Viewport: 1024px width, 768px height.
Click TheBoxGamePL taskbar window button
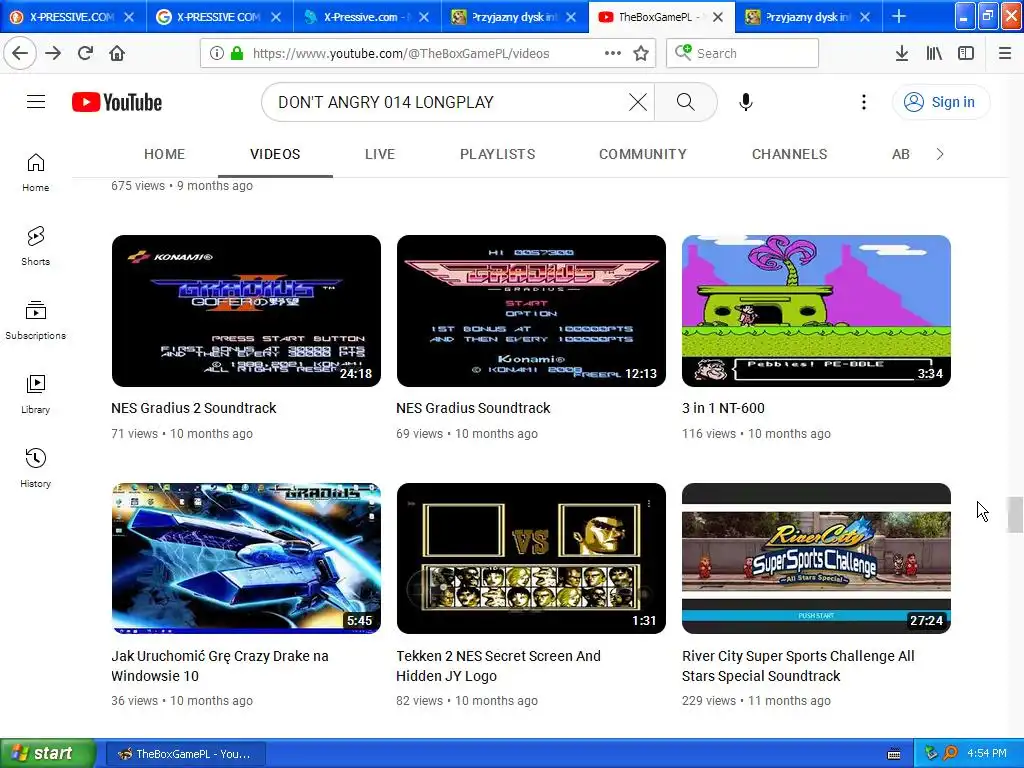tap(185, 754)
